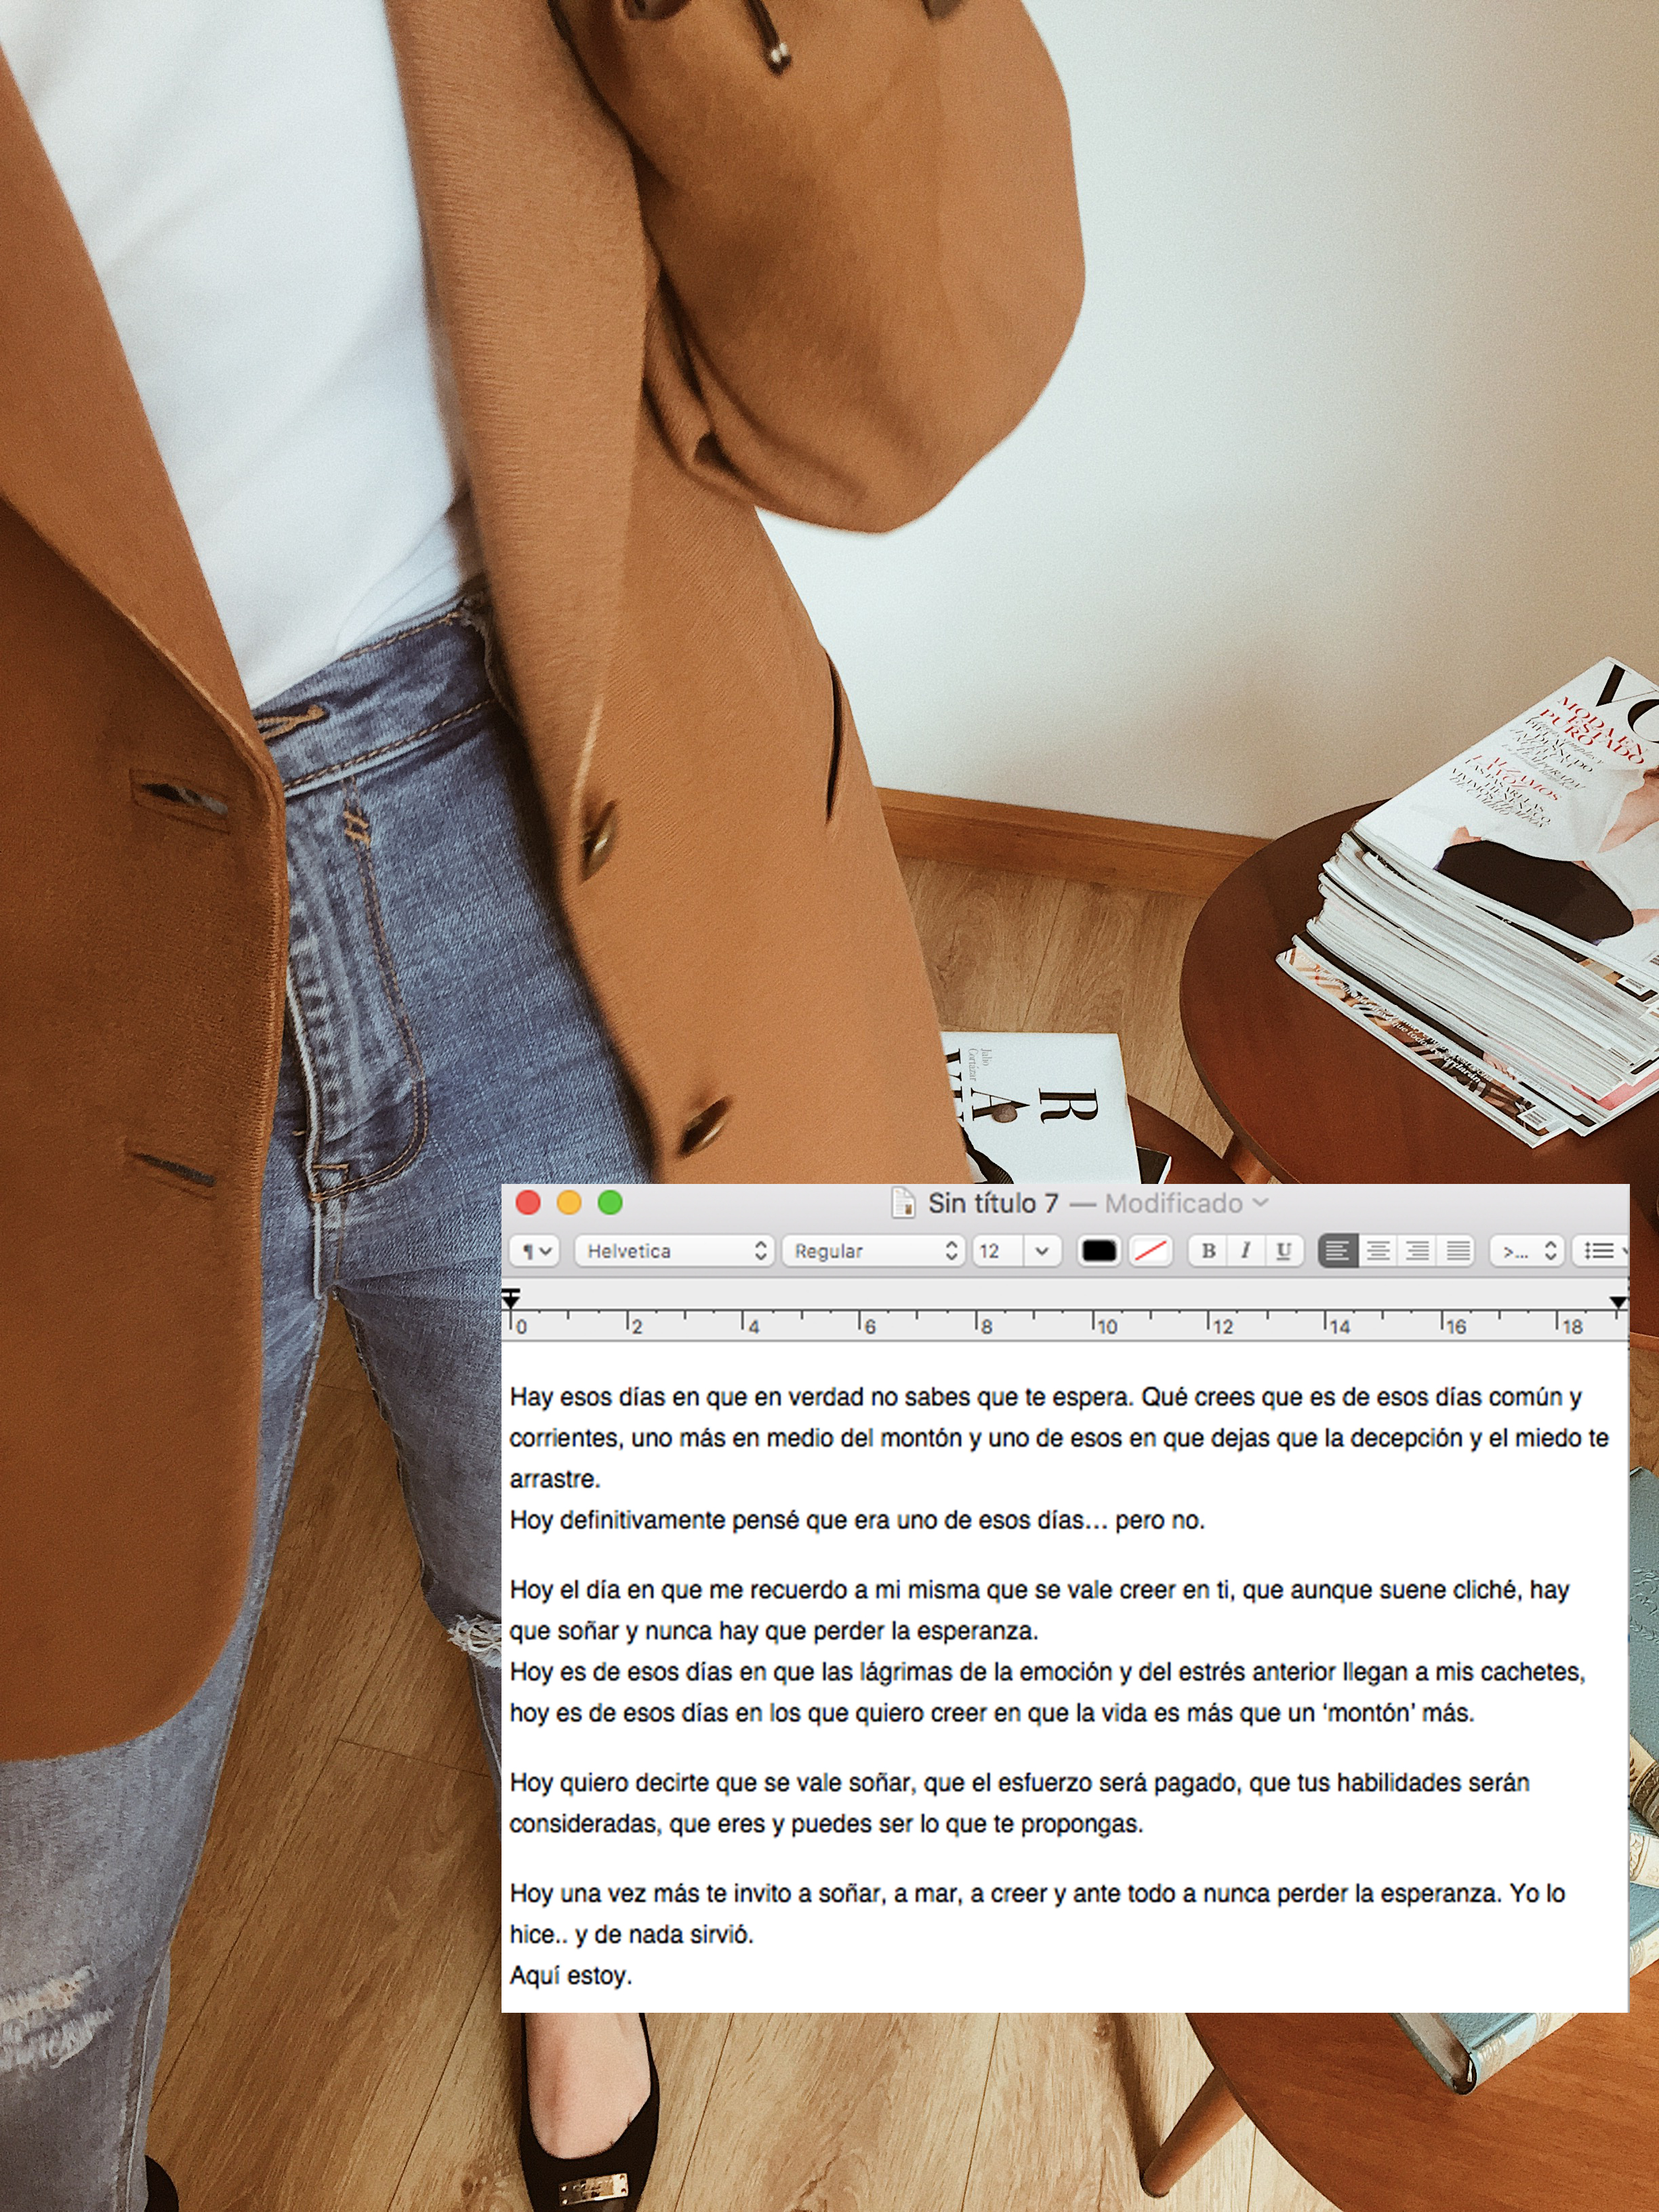The image size is (1659, 2212).
Task: Open the Helvetica font family dropdown
Action: 676,1251
